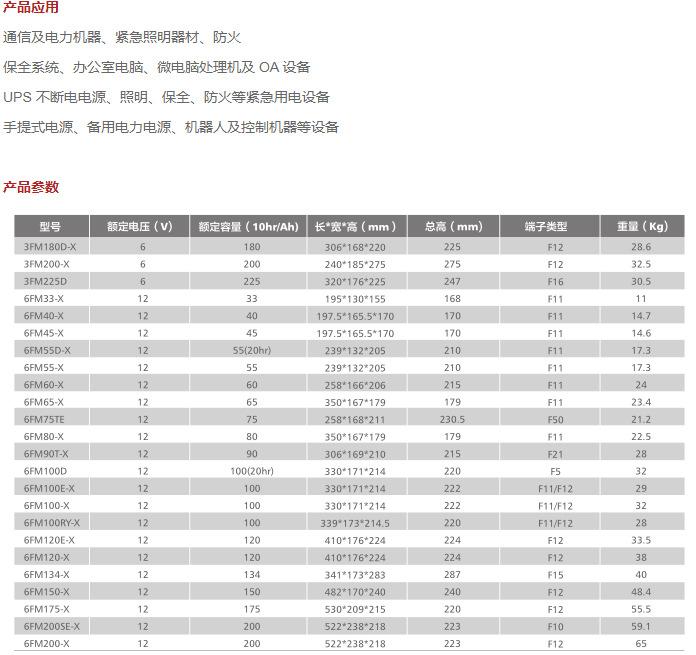The width and height of the screenshot is (696, 655).
Task: Click model cell 6FM100E-X
Action: [x=49, y=488]
